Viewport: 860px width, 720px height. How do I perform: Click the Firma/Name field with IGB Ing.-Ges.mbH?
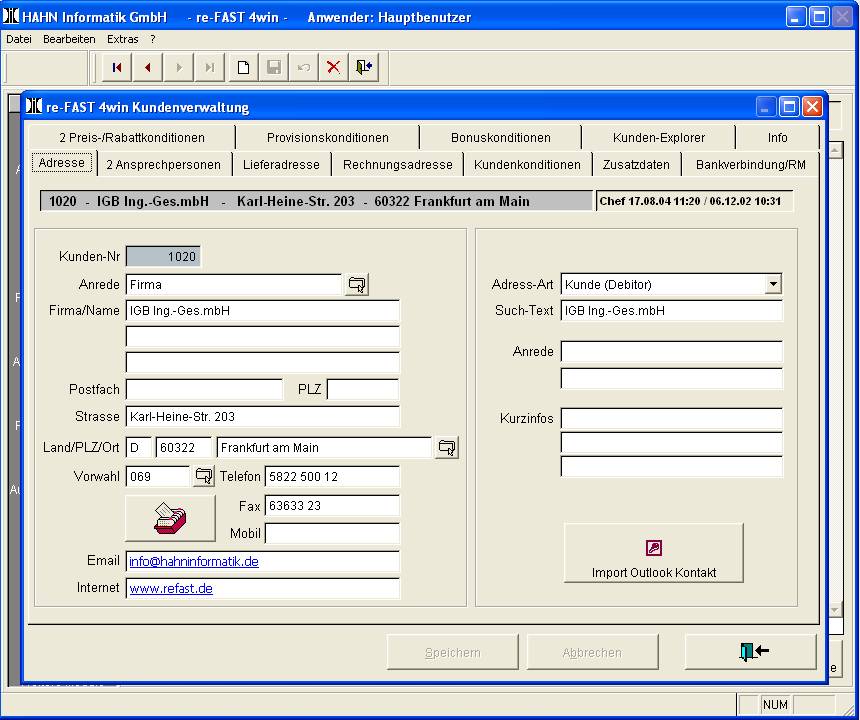pos(263,310)
